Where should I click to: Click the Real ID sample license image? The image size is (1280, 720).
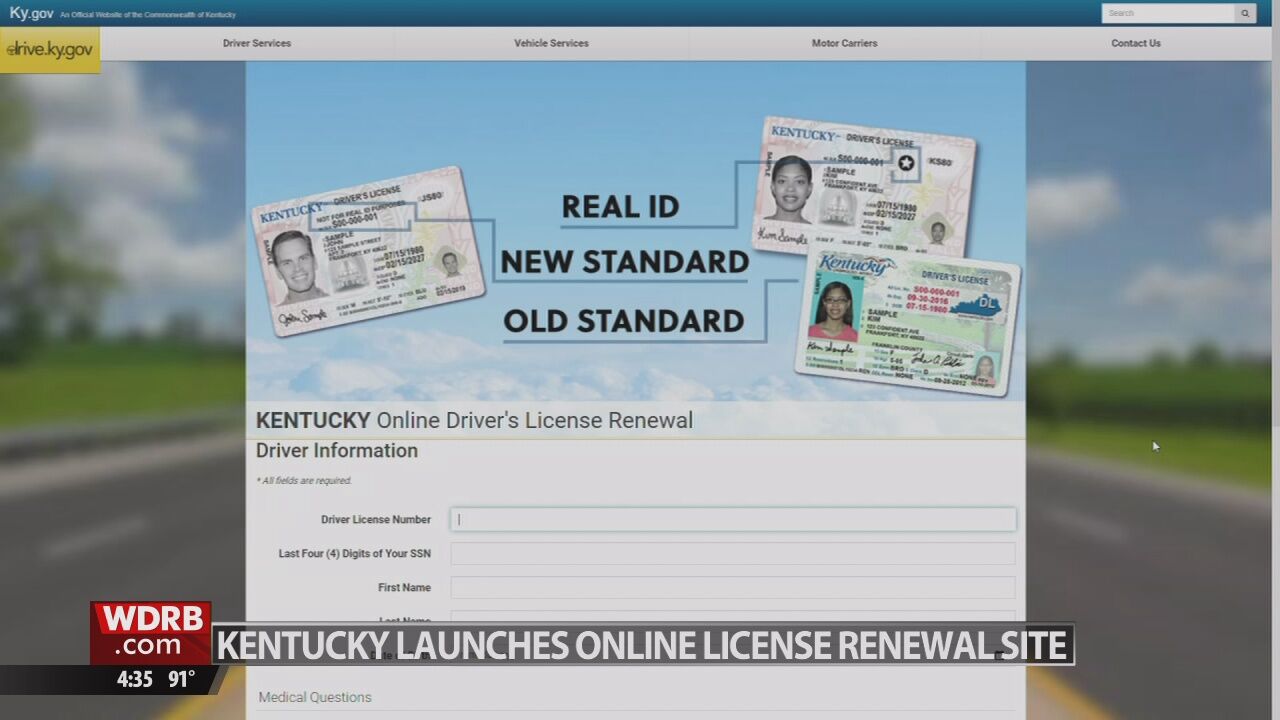point(864,187)
